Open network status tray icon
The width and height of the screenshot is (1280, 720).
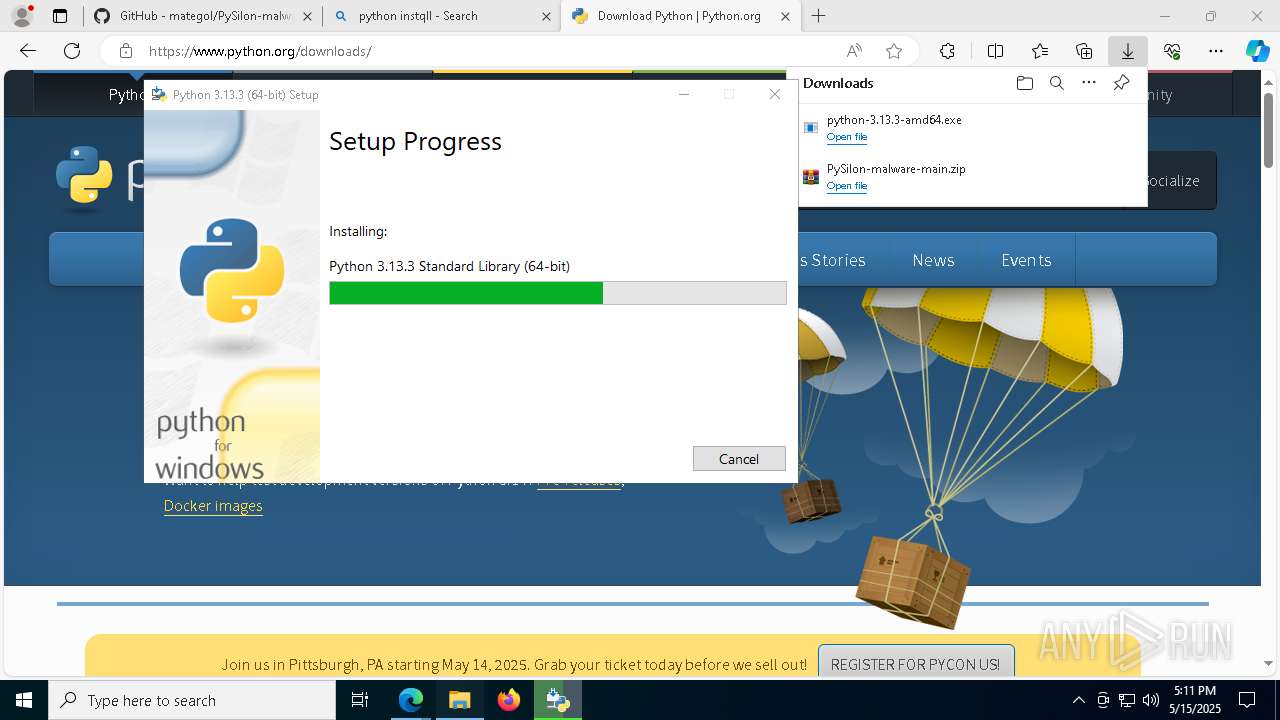tap(1127, 700)
